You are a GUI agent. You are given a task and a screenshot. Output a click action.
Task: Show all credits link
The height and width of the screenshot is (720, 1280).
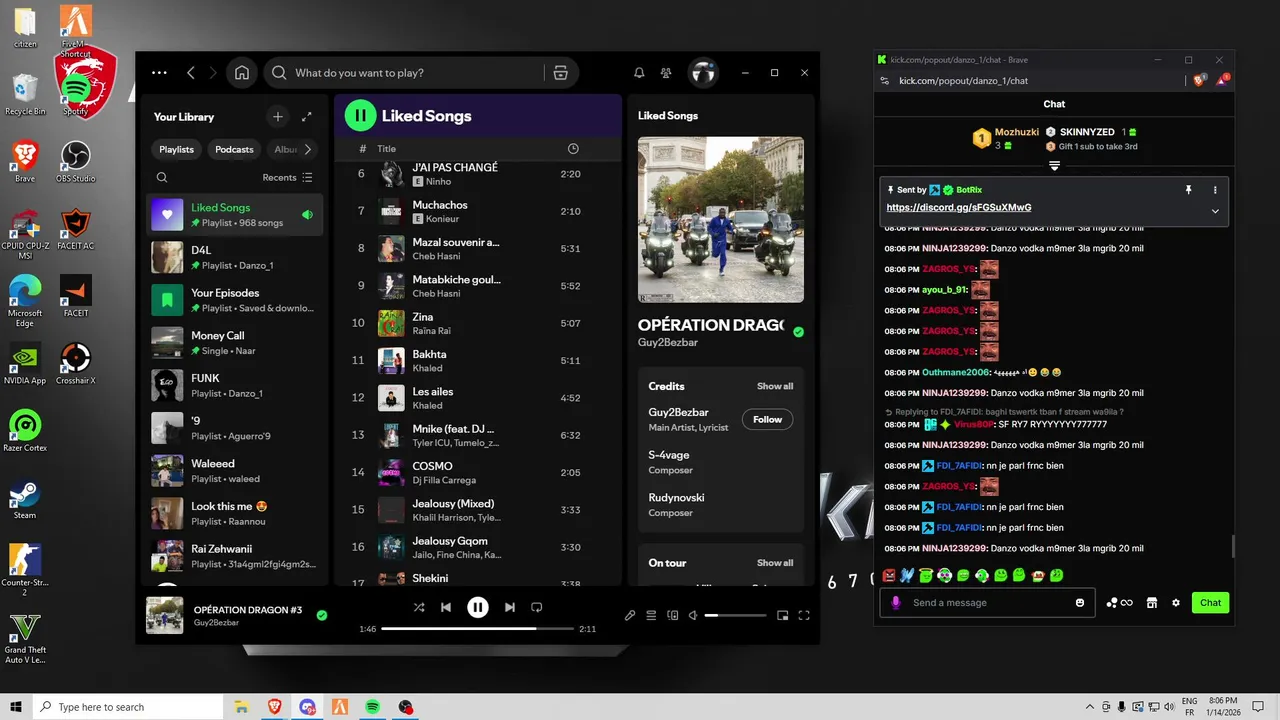point(775,386)
